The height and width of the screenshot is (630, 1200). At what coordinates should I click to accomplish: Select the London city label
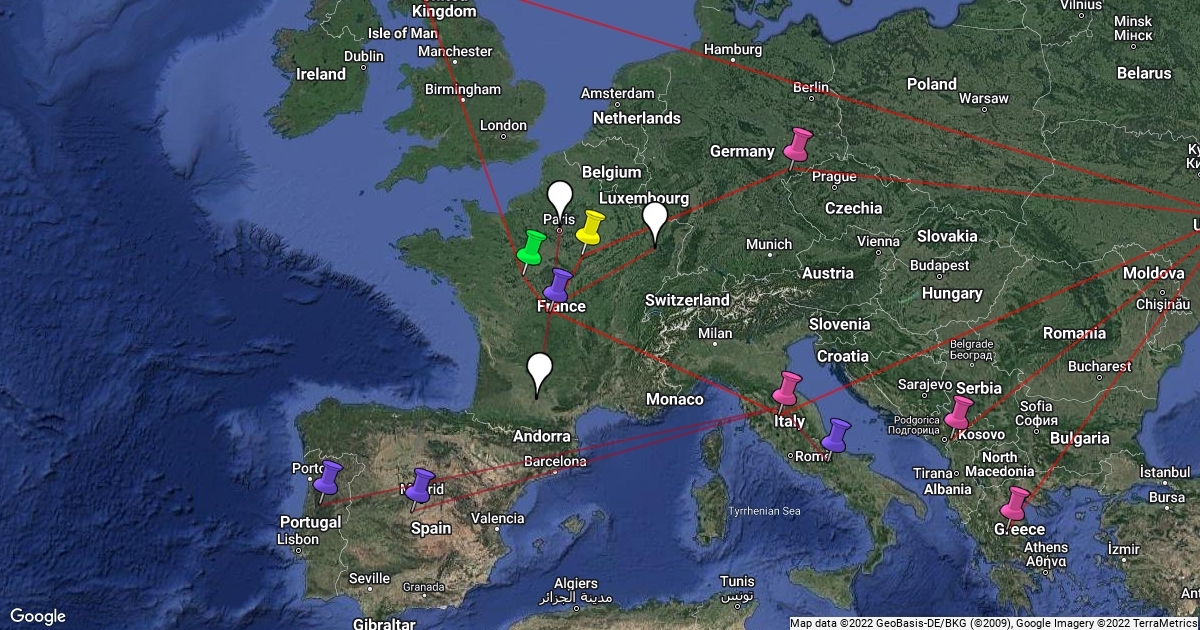[503, 125]
